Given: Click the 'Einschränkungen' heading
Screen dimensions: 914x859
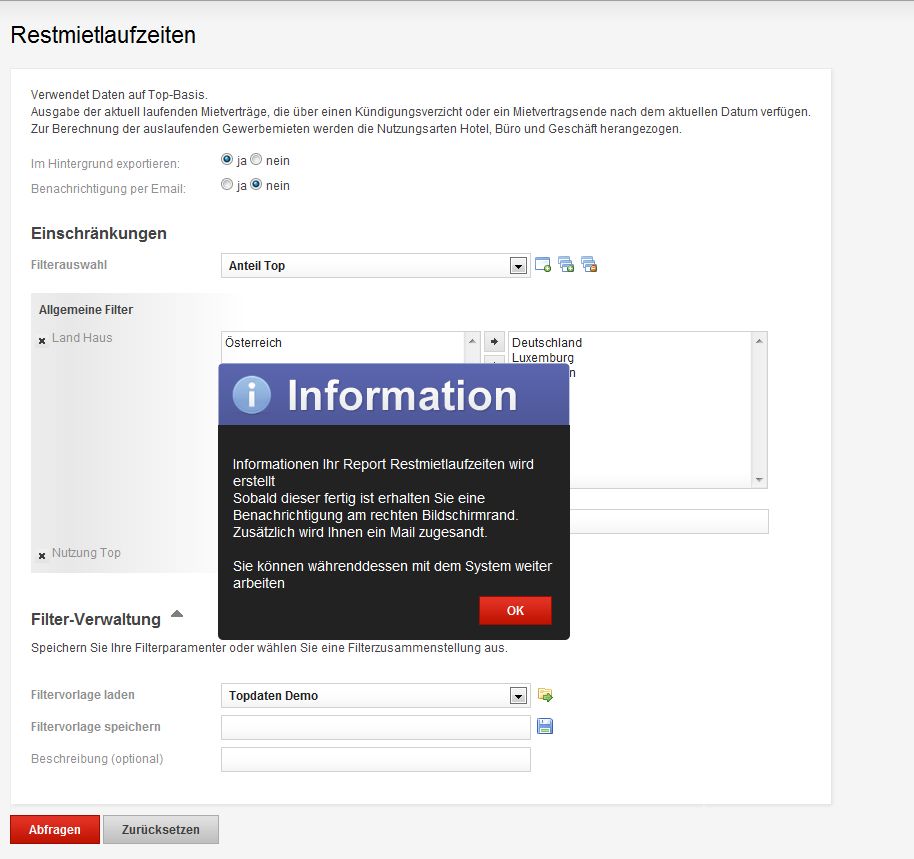Looking at the screenshot, I should click(x=99, y=233).
